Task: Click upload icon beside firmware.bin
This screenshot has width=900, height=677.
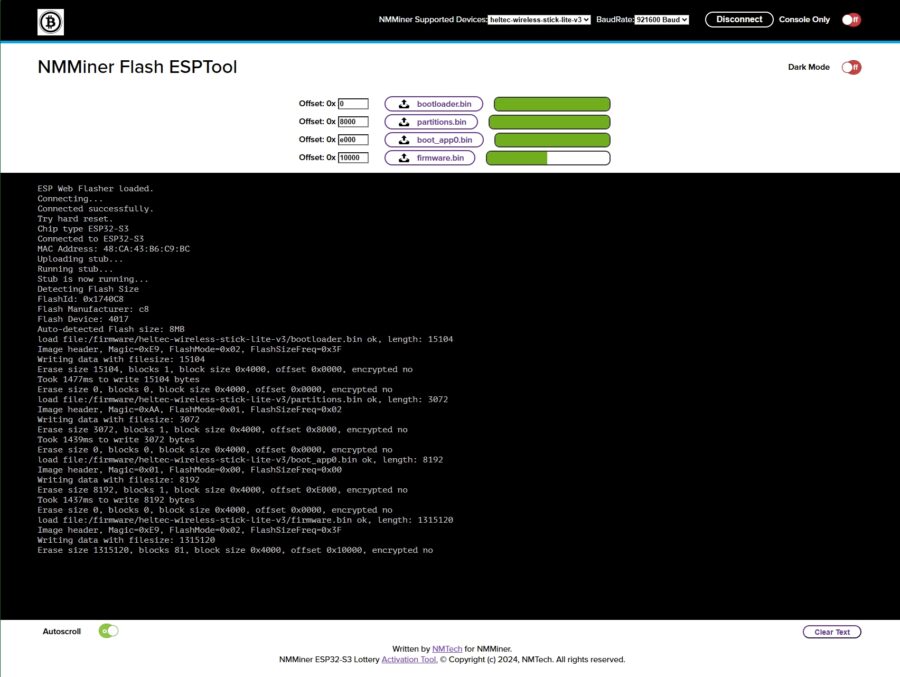Action: click(404, 158)
